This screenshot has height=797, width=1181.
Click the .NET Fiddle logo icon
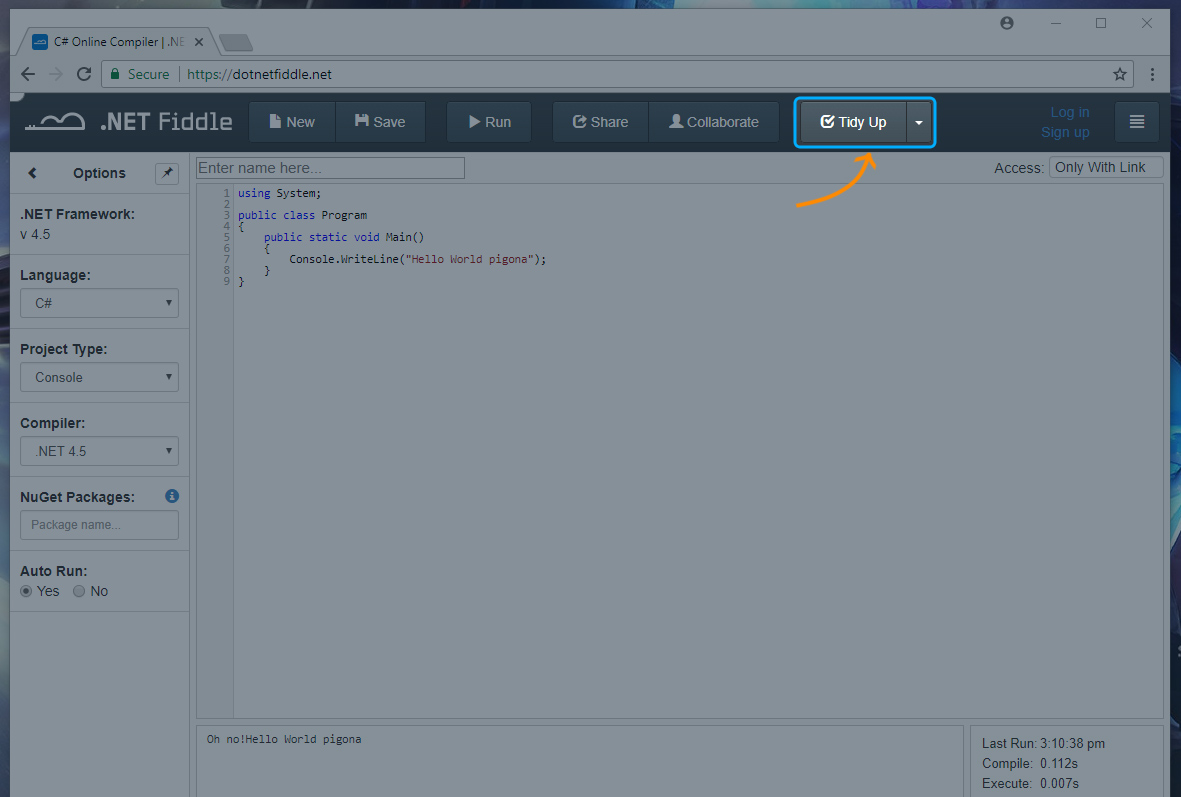coord(55,122)
